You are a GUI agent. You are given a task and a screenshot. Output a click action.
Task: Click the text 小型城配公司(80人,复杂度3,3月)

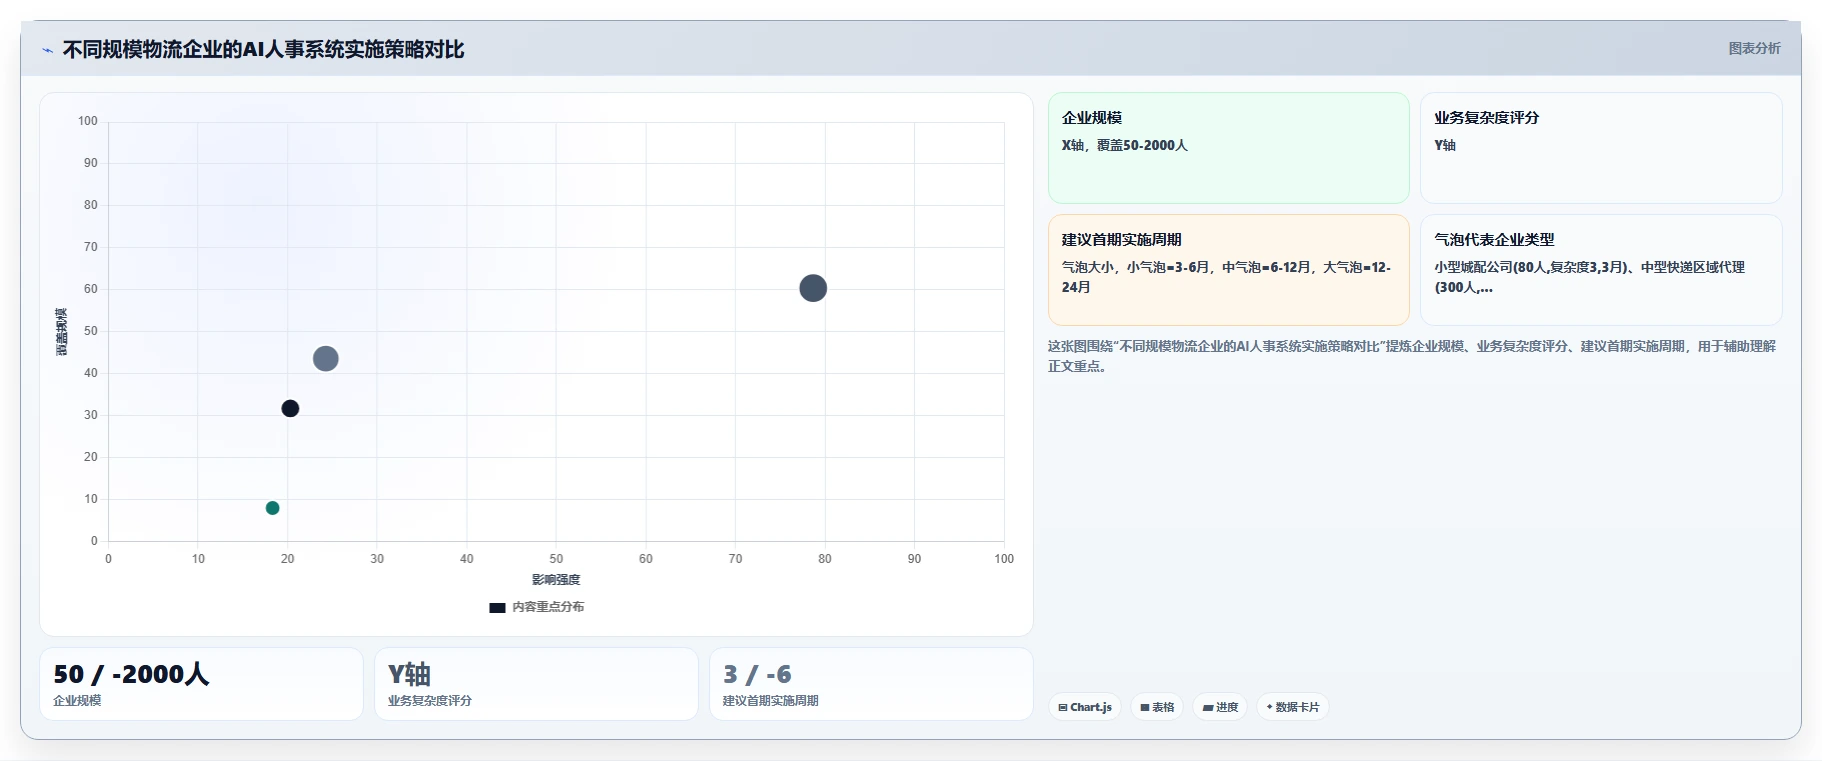pos(1532,267)
